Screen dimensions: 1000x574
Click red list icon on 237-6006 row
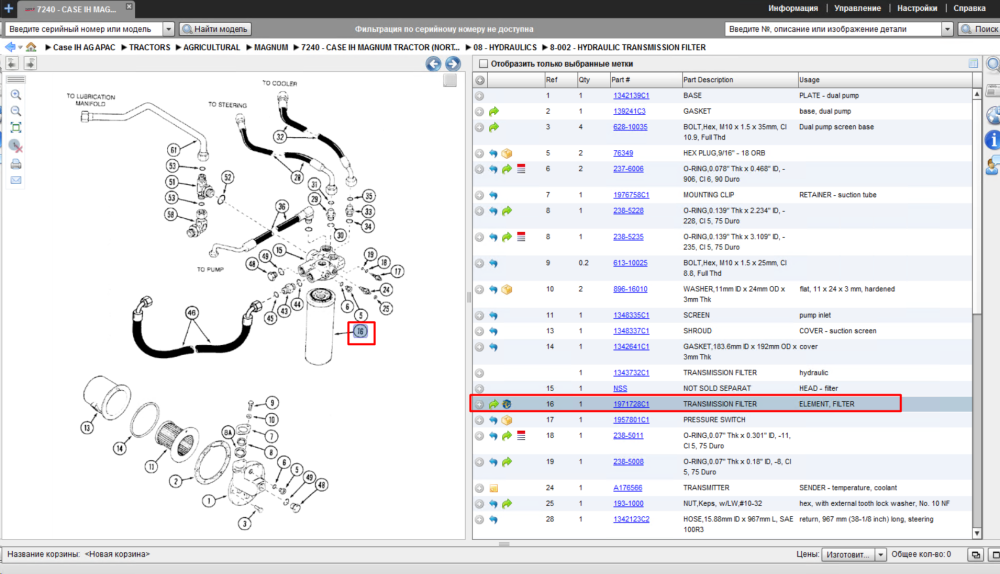(521, 169)
